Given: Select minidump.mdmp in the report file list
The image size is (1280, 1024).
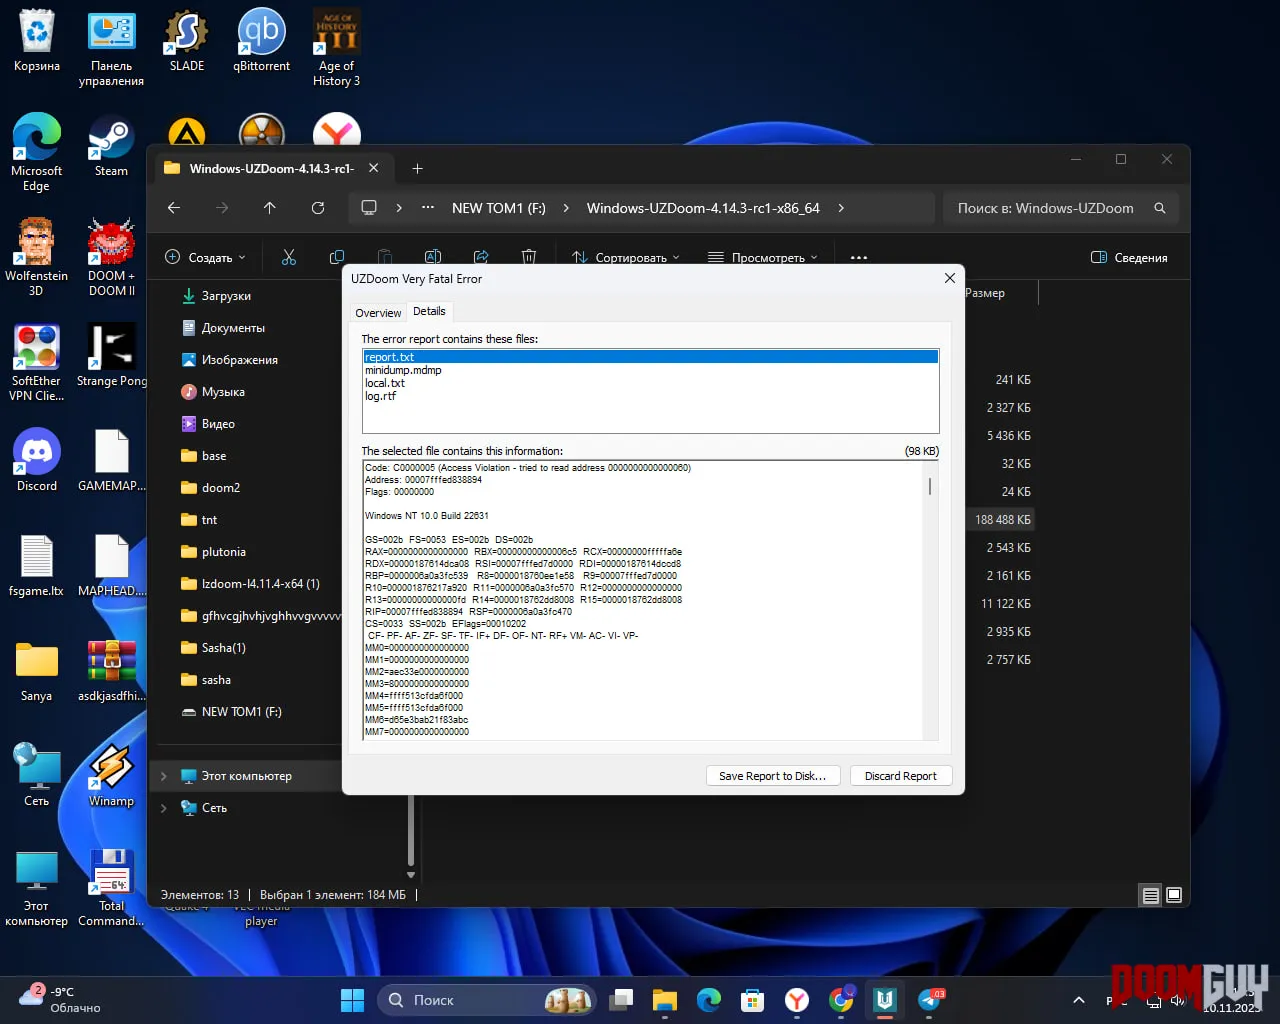Looking at the screenshot, I should 403,370.
